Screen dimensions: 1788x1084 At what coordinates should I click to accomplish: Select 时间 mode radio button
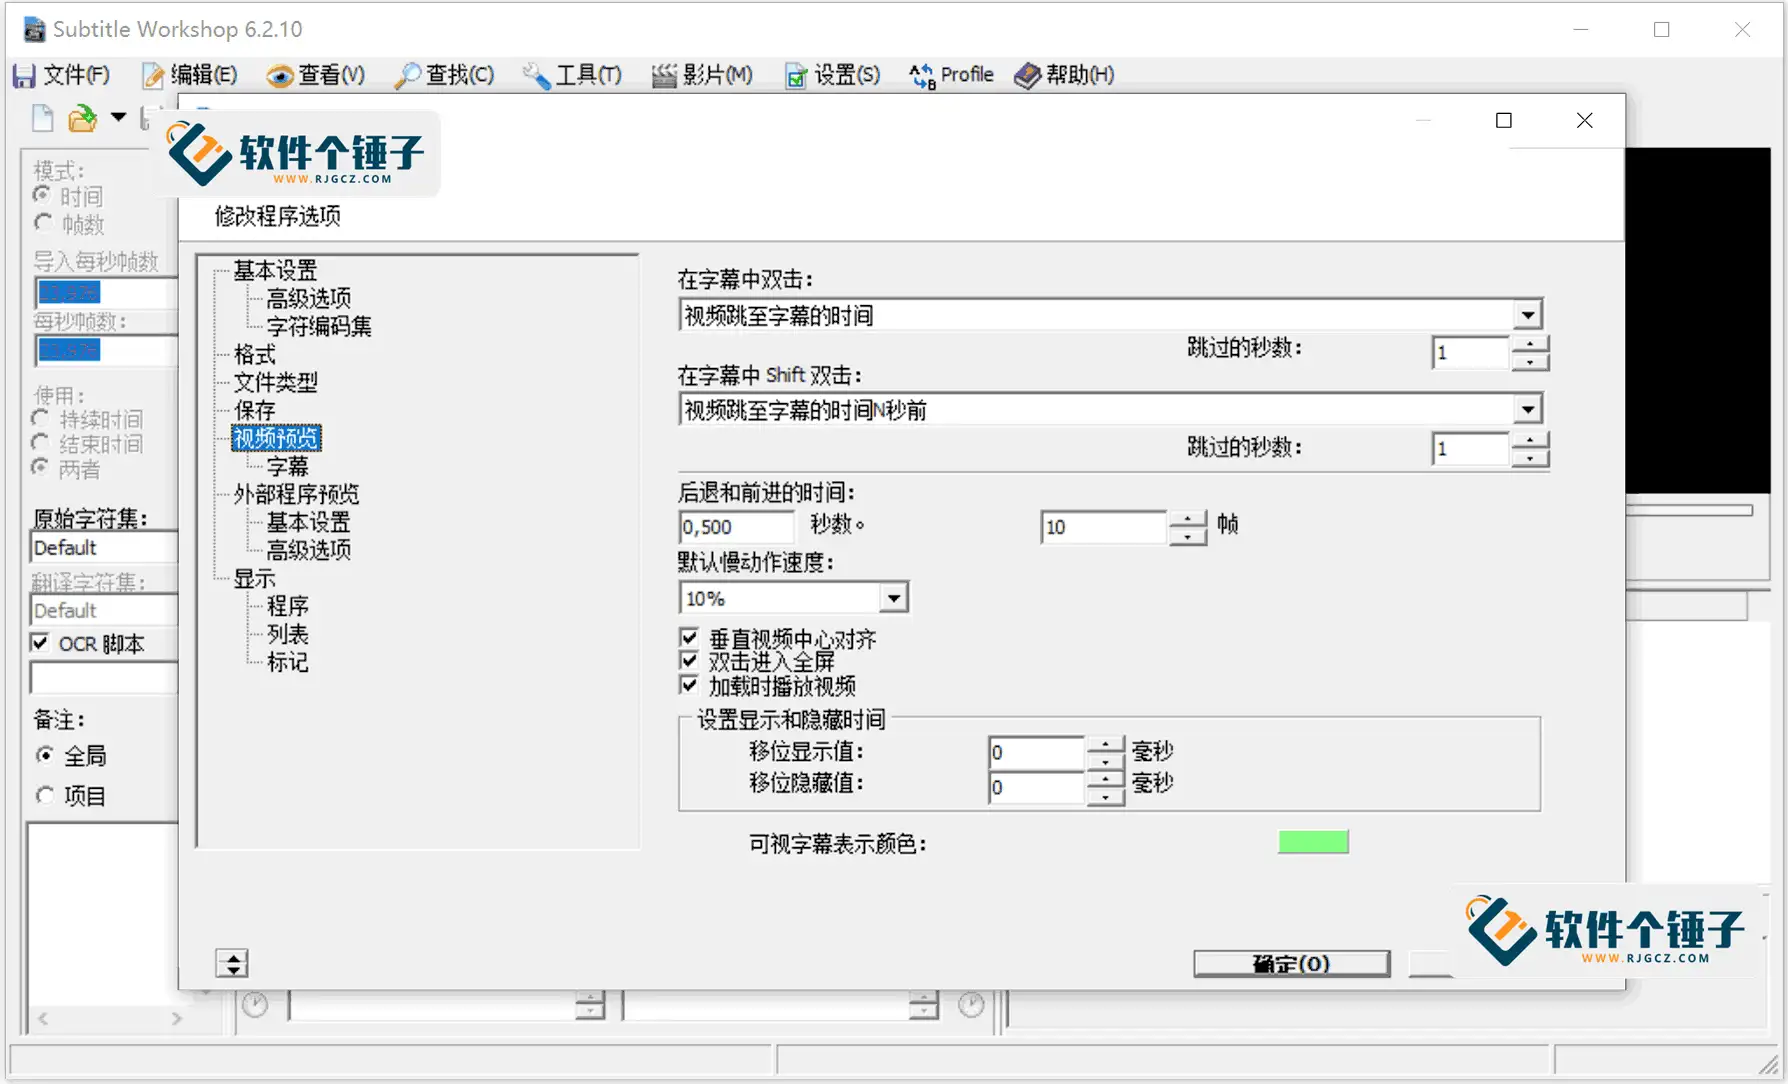(x=42, y=194)
